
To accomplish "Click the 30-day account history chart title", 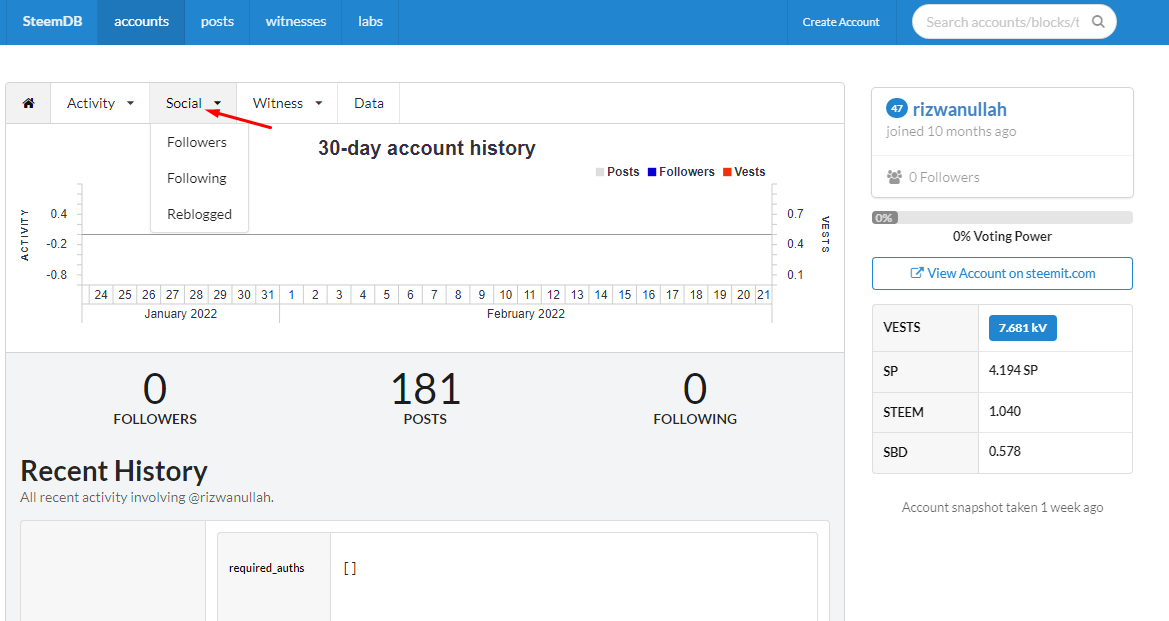I will 426,148.
